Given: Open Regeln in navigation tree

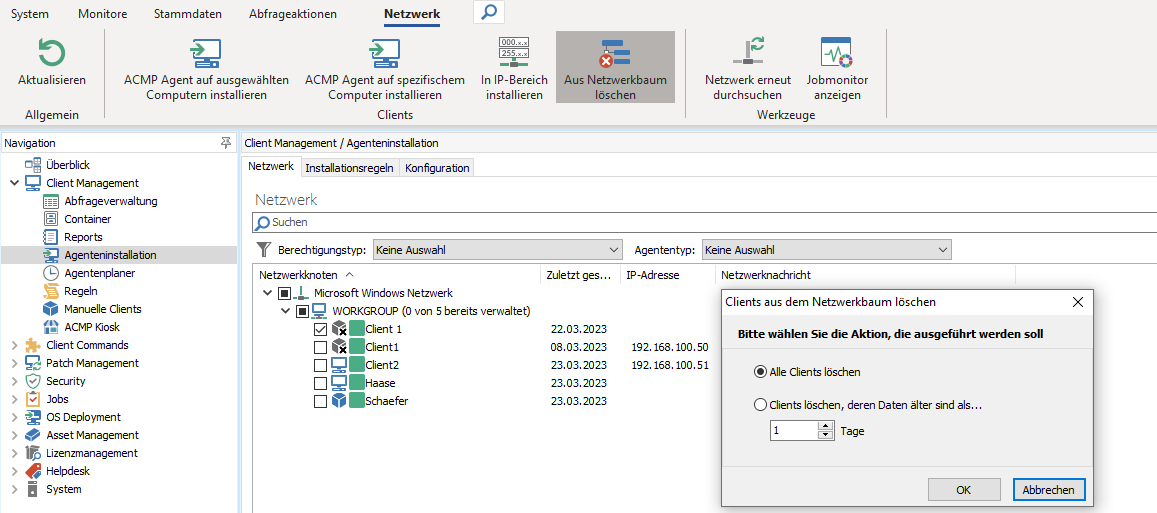Looking at the screenshot, I should tap(80, 291).
